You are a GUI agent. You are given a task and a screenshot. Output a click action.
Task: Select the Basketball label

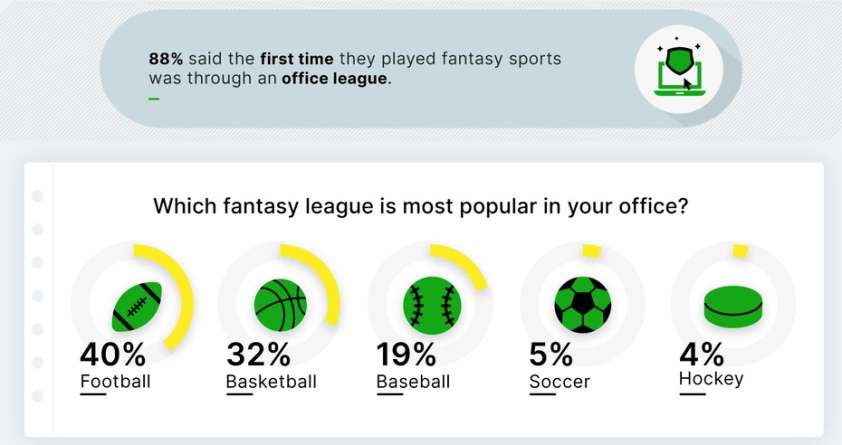pyautogui.click(x=271, y=381)
